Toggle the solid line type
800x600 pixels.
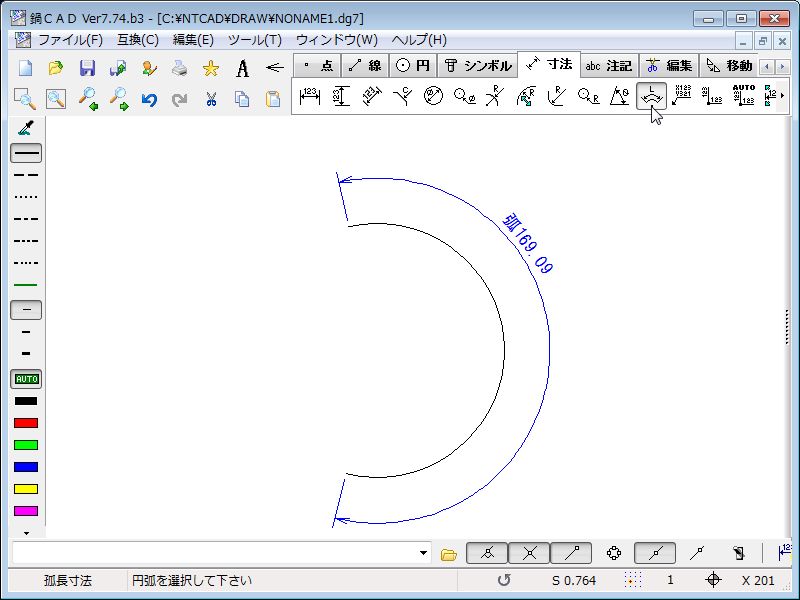click(x=26, y=153)
